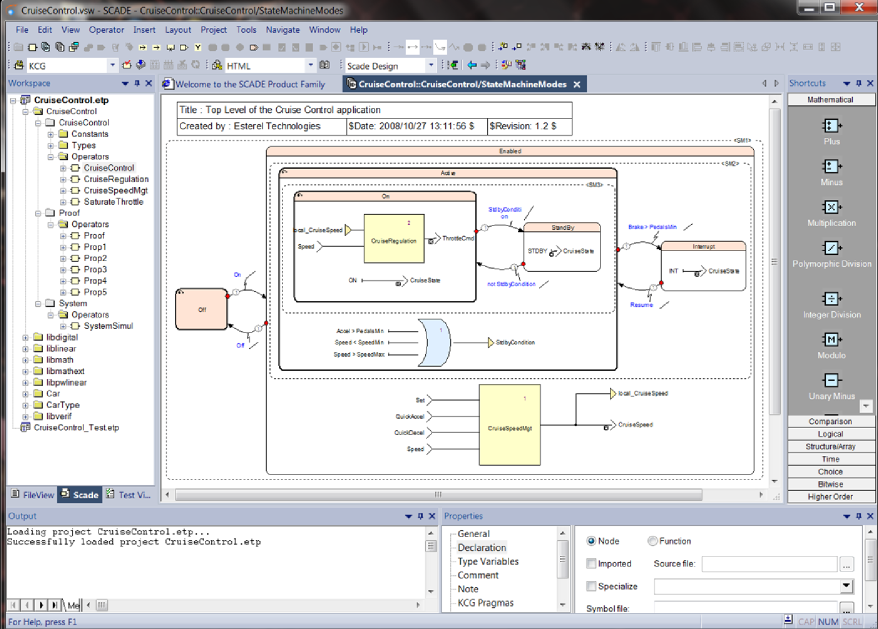The width and height of the screenshot is (878, 629).
Task: Open the Scade Design dropdown
Action: pos(431,66)
